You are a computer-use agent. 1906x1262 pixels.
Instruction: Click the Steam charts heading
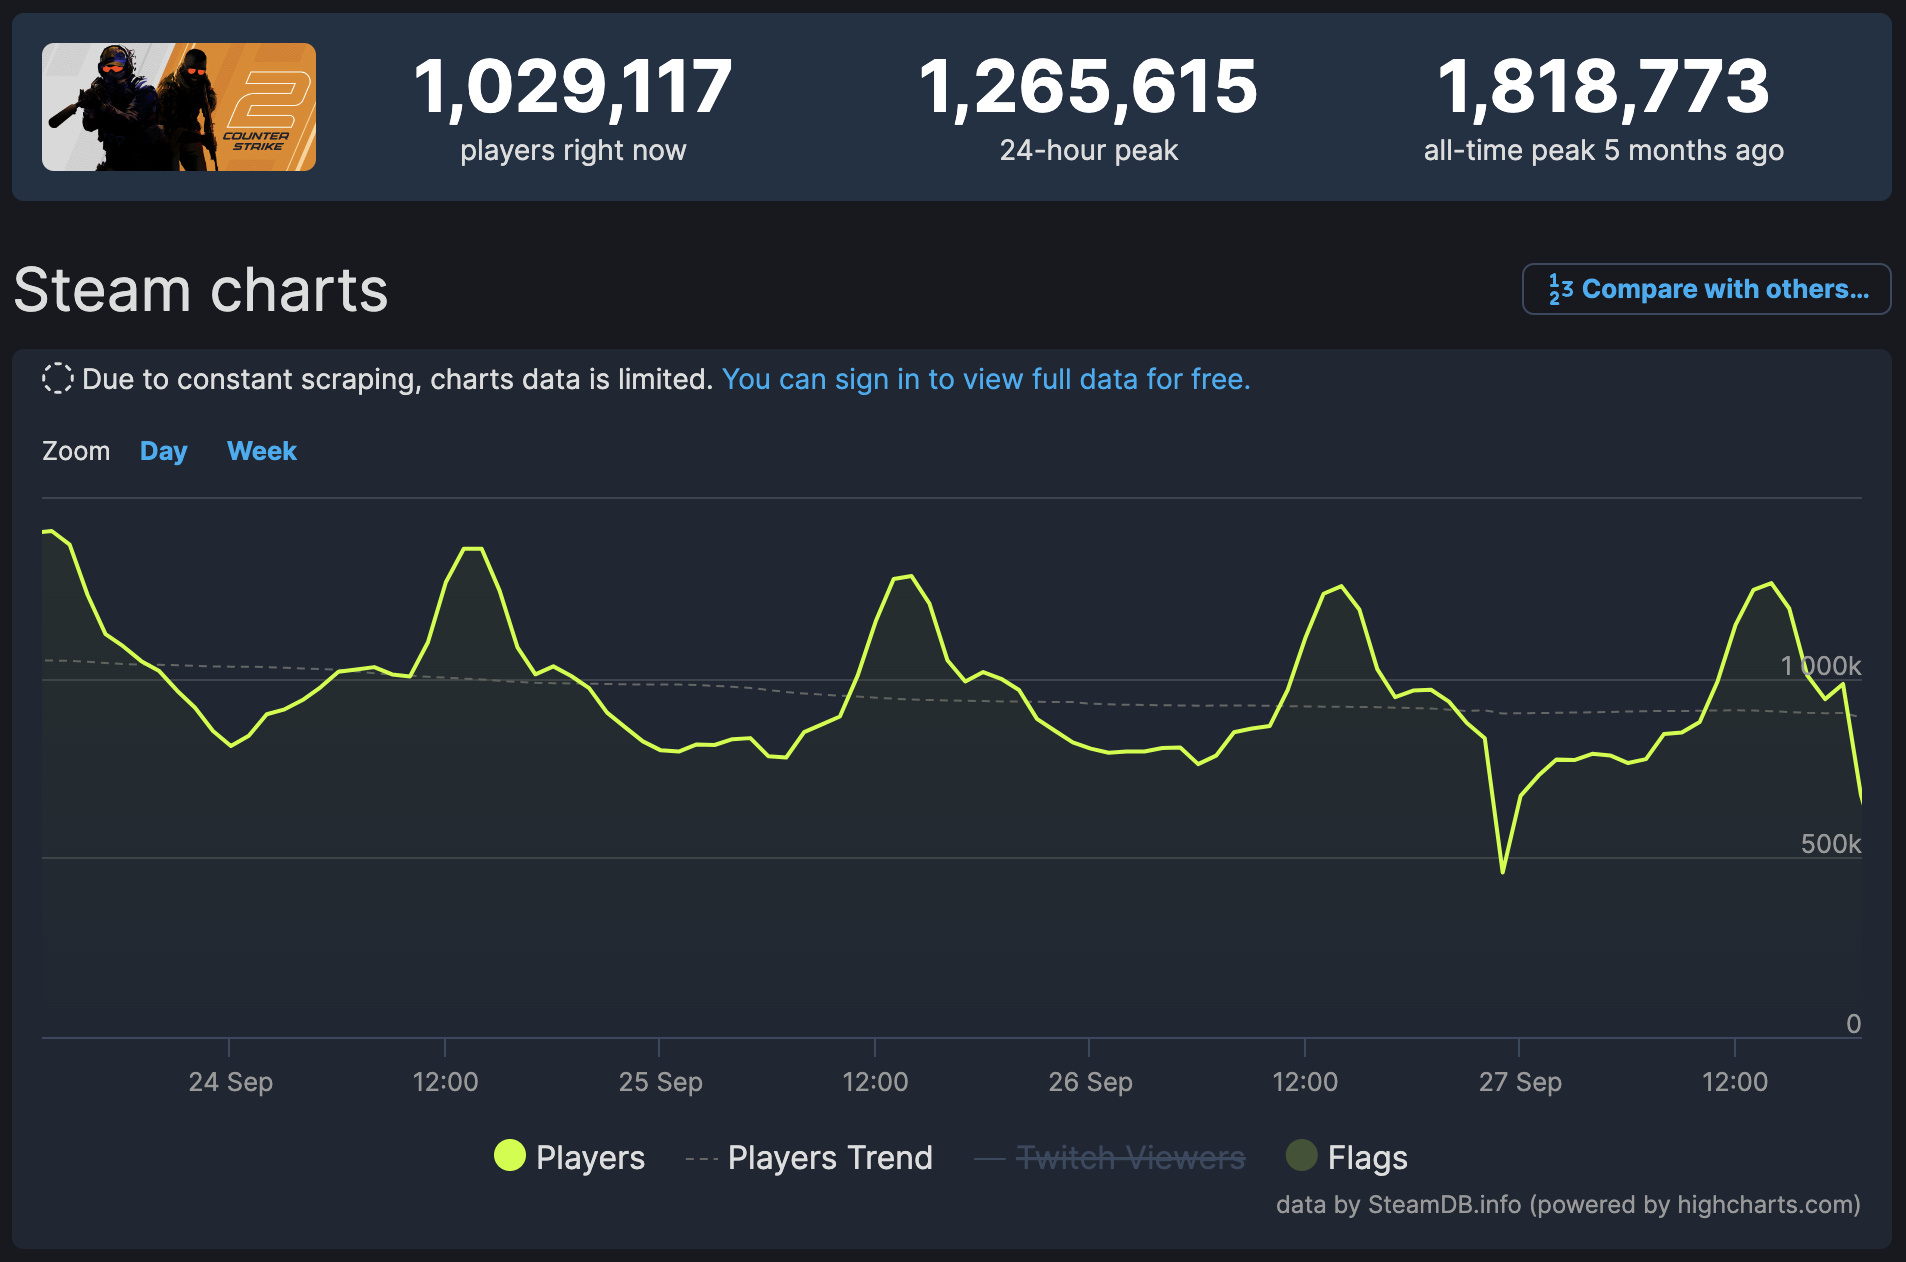(201, 290)
